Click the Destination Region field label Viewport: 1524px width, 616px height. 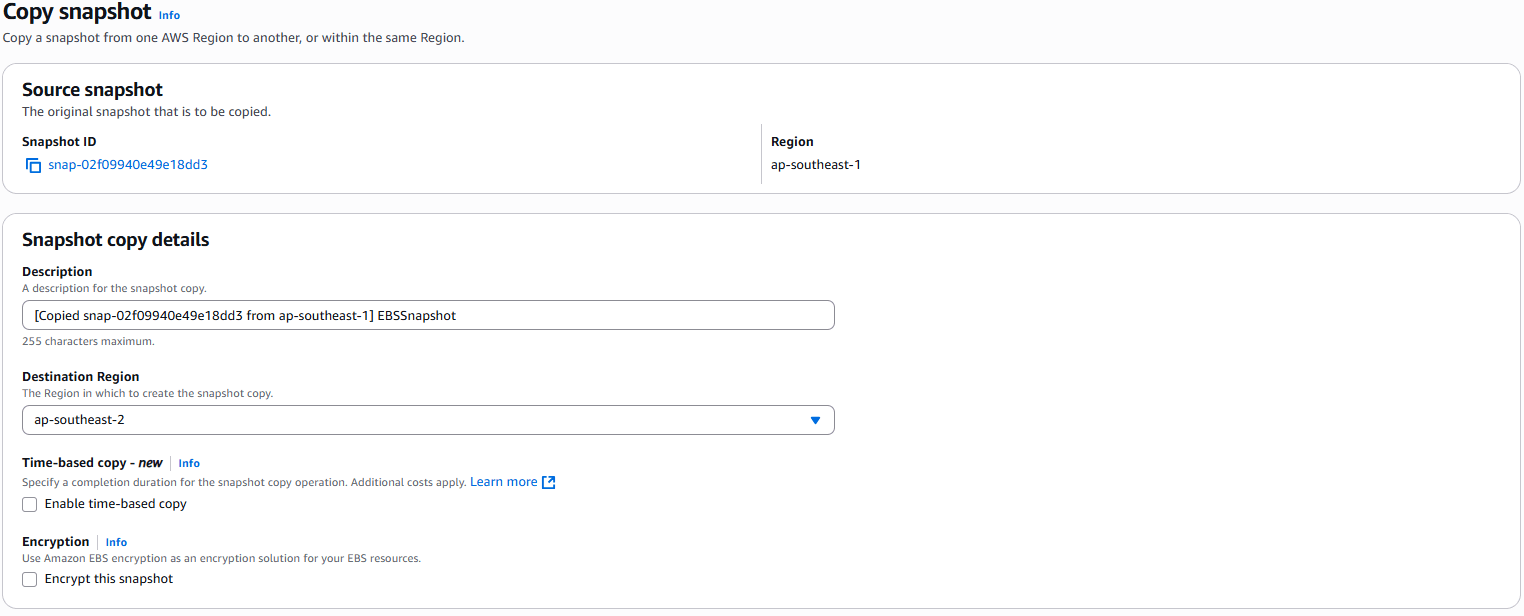[81, 377]
